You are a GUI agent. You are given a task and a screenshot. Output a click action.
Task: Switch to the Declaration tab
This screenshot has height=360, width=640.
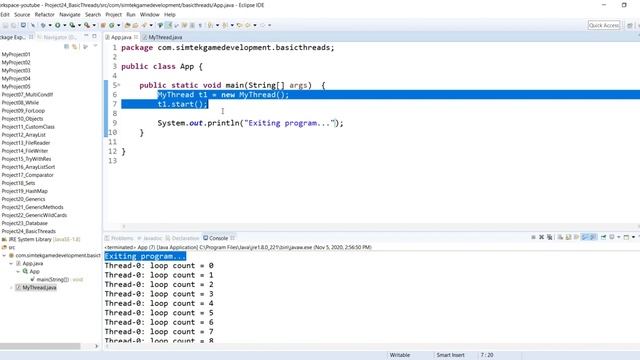182,238
